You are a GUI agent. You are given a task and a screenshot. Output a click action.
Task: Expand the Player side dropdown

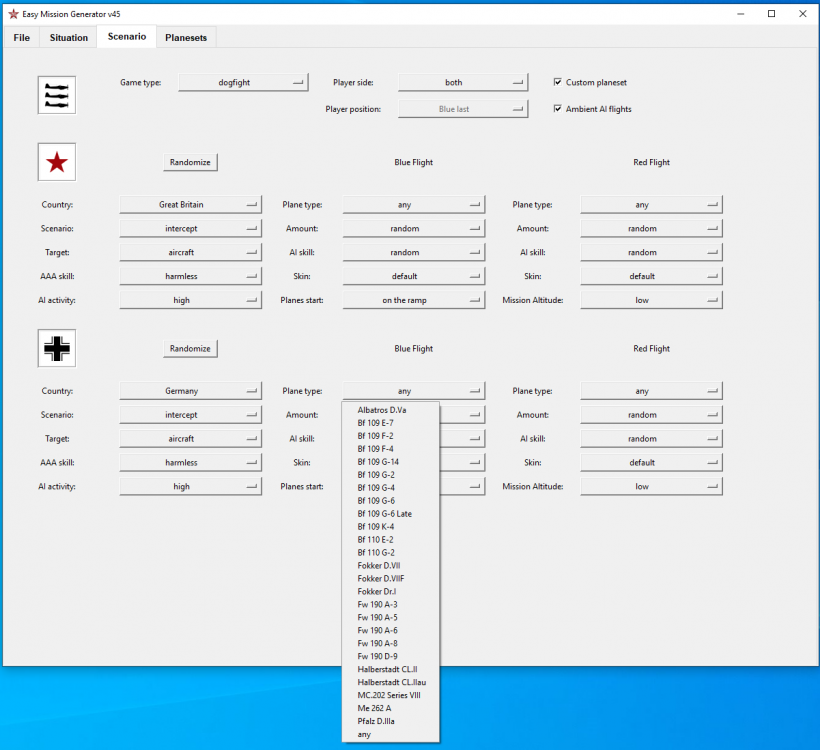point(462,82)
